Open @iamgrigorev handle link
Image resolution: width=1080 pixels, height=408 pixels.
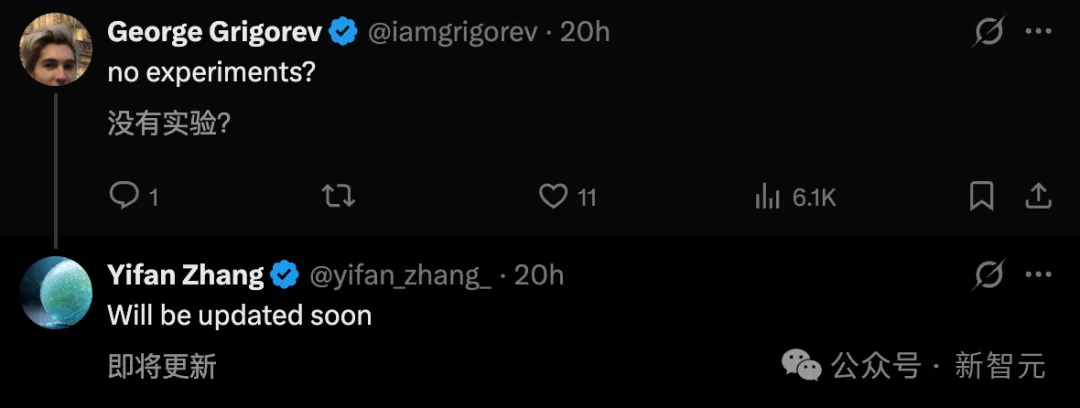click(x=455, y=33)
